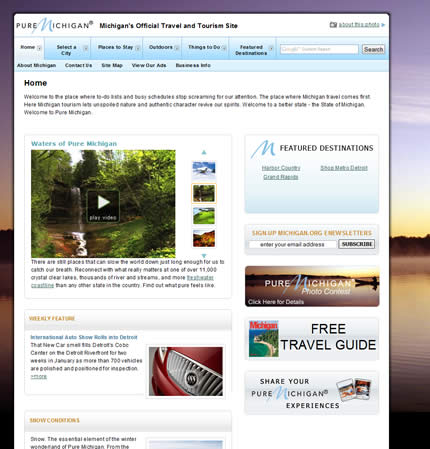Click the SUBSCRIBE button
The height and width of the screenshot is (449, 430).
[x=357, y=244]
